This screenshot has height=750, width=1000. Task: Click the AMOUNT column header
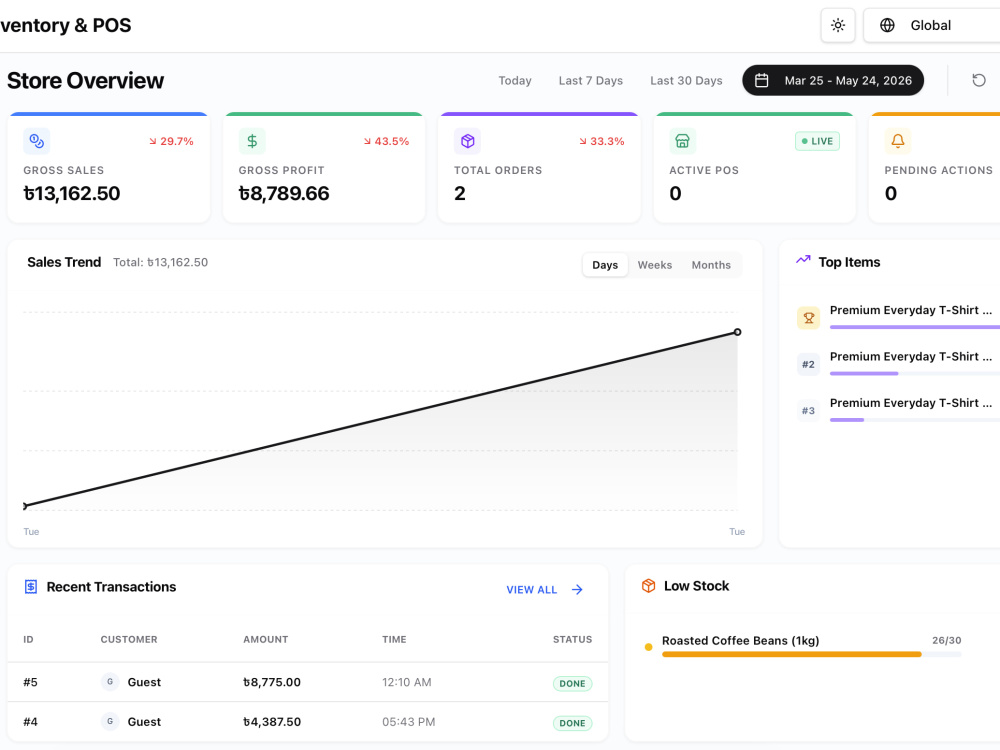(x=265, y=640)
